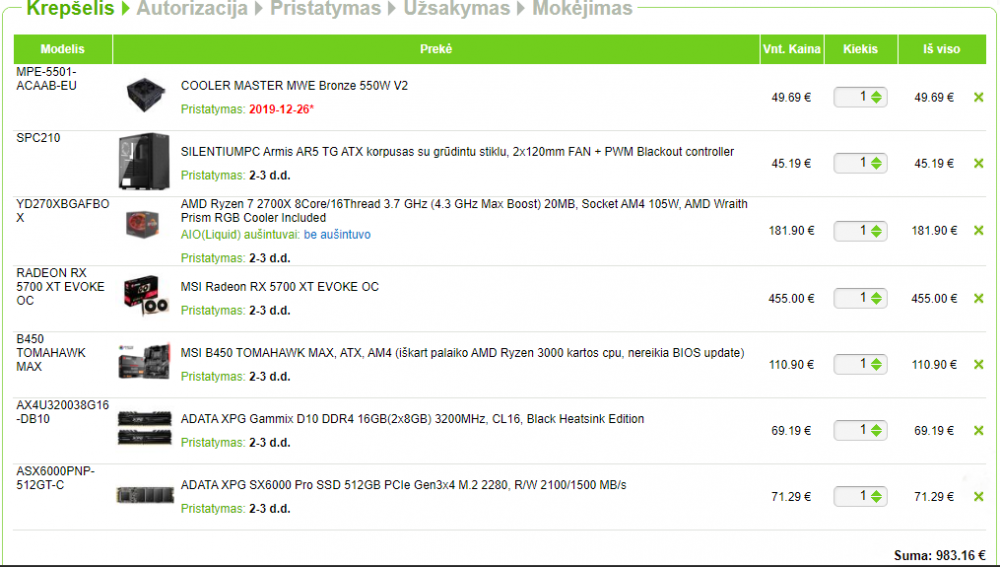
Task: Click the Prekė column header
Action: tap(436, 49)
